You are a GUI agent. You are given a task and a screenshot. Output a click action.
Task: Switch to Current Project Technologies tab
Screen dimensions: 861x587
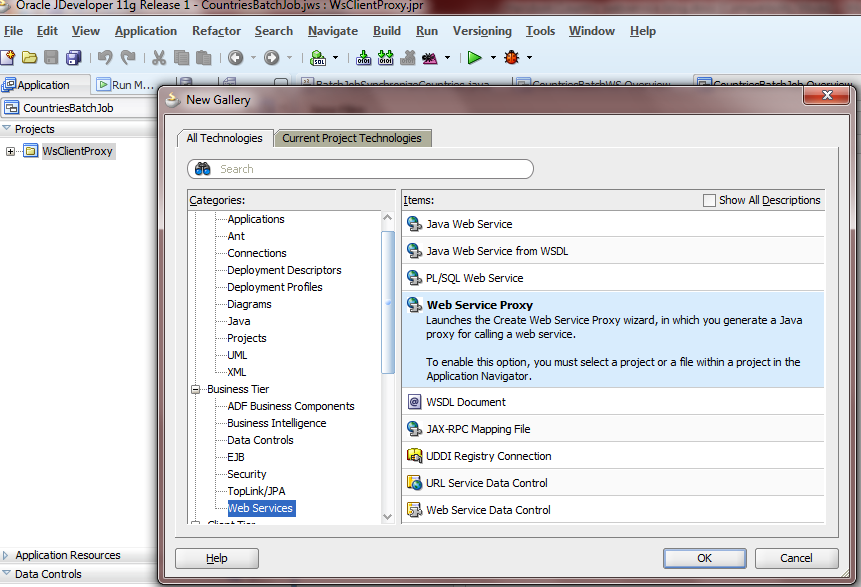pyautogui.click(x=354, y=138)
